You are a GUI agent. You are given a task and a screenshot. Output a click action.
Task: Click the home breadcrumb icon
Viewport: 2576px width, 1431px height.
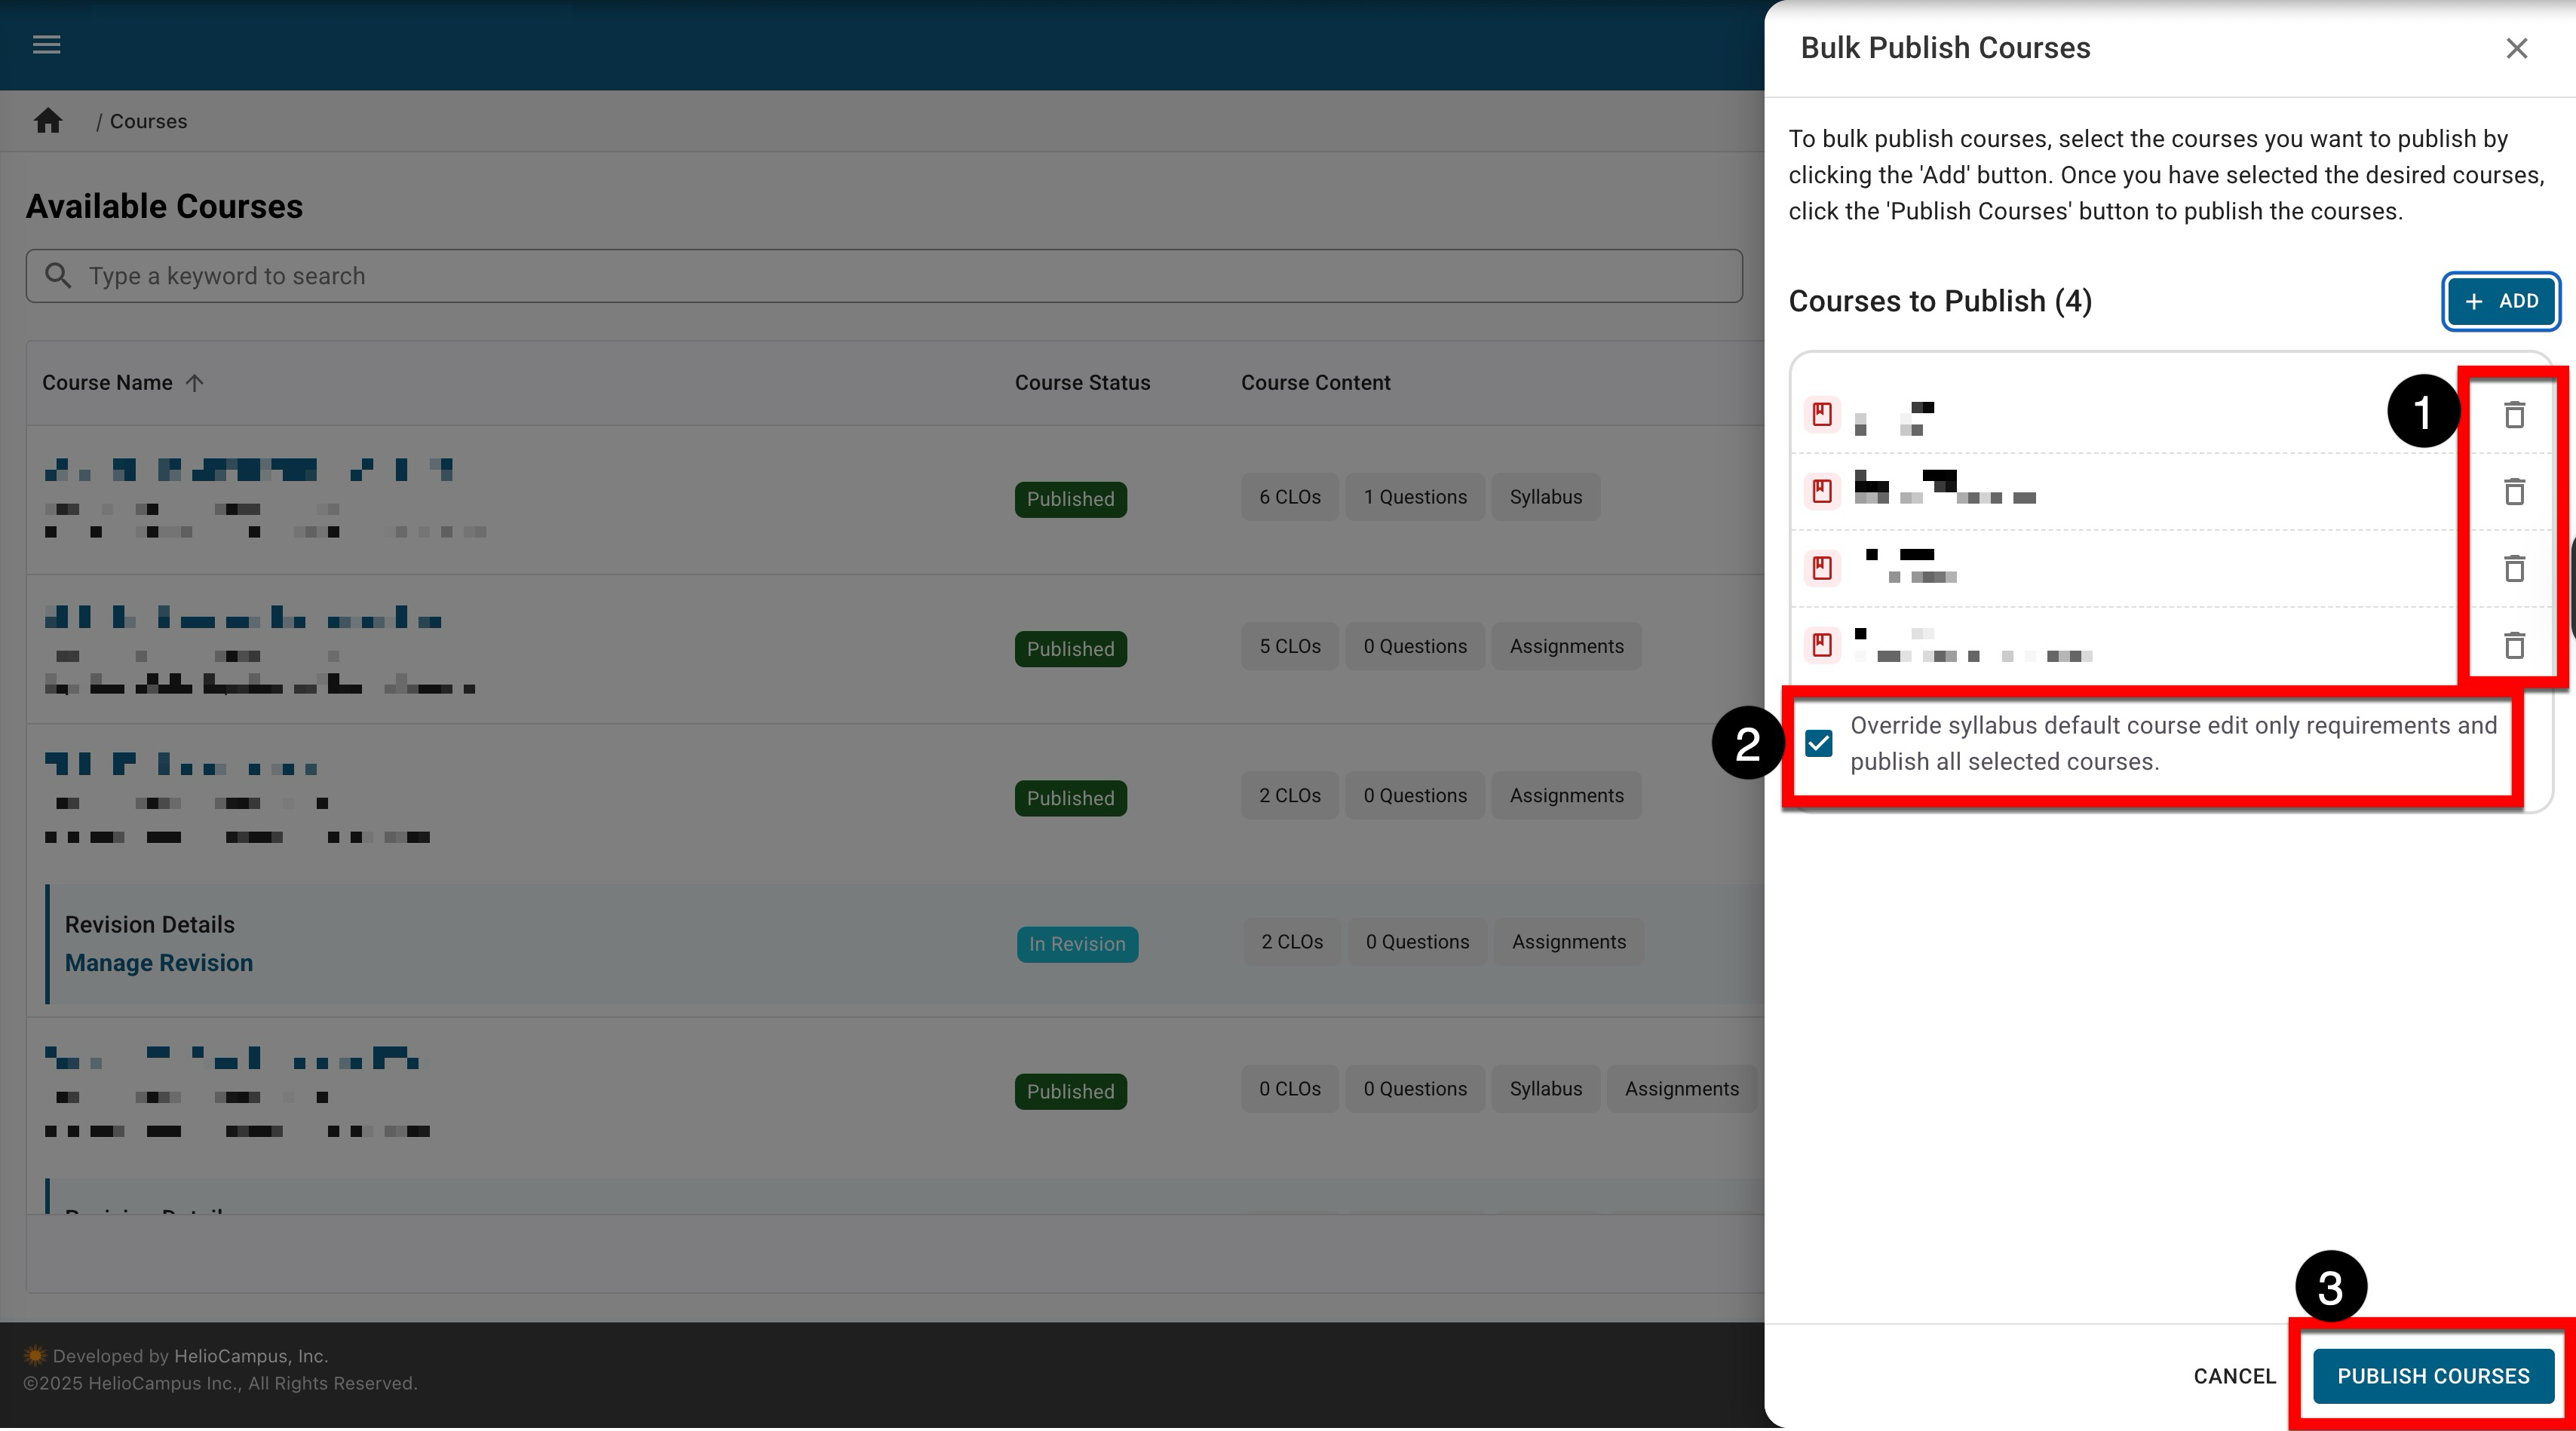(x=48, y=121)
